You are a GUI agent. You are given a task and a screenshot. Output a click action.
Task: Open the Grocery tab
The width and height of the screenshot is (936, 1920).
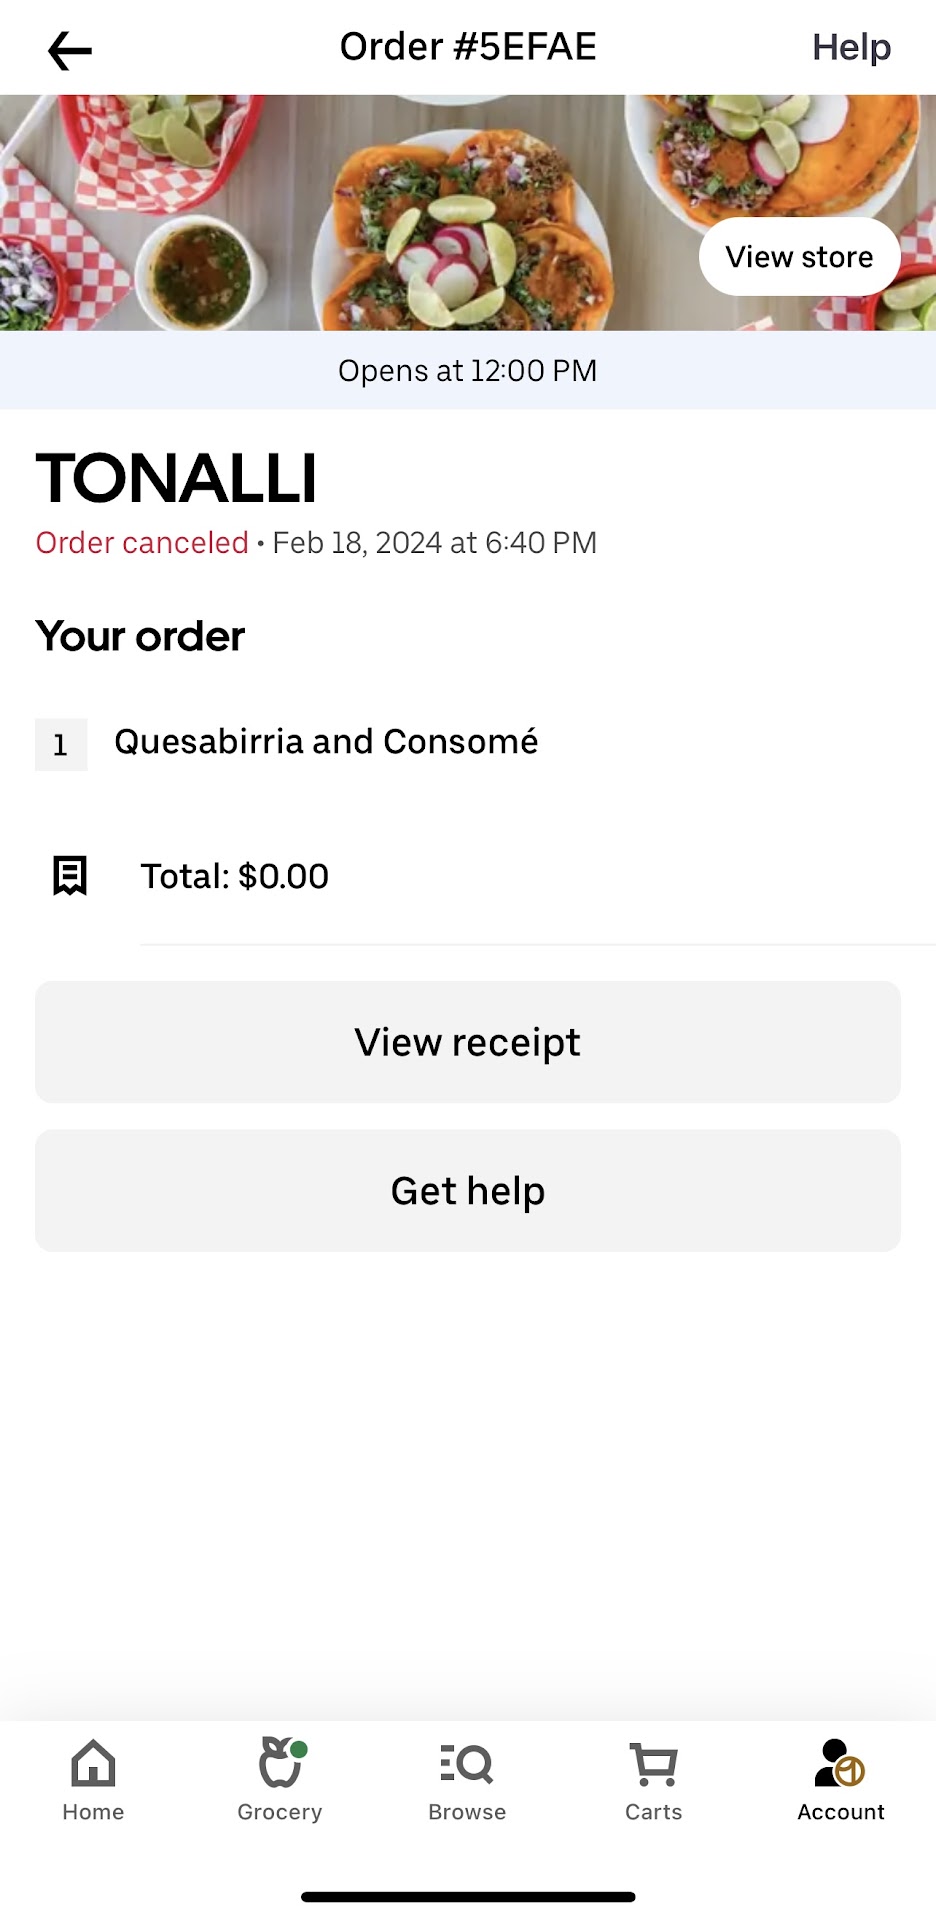(x=280, y=1781)
